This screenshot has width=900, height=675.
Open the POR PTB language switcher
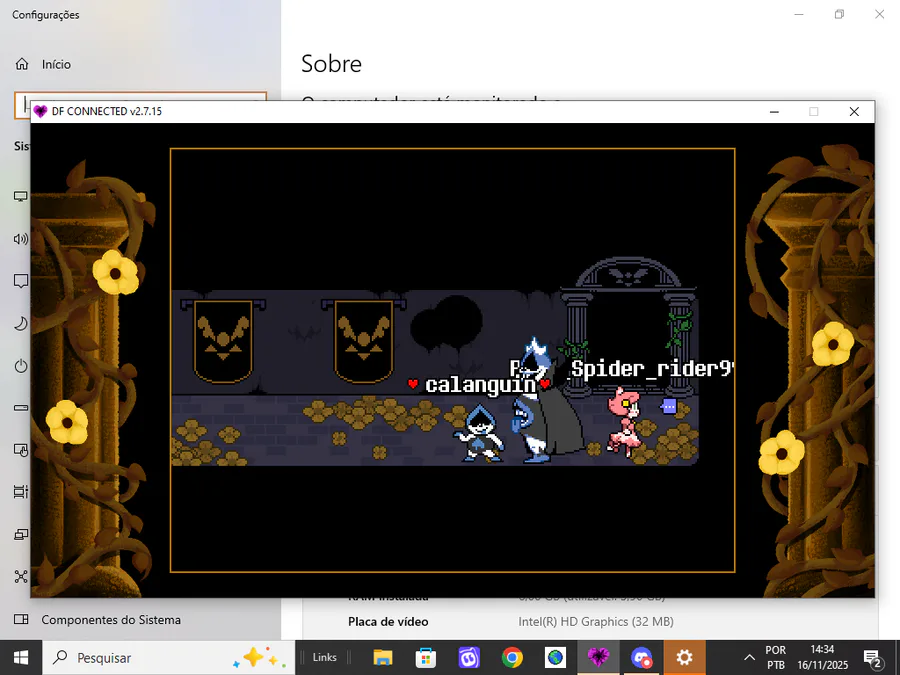(x=775, y=658)
